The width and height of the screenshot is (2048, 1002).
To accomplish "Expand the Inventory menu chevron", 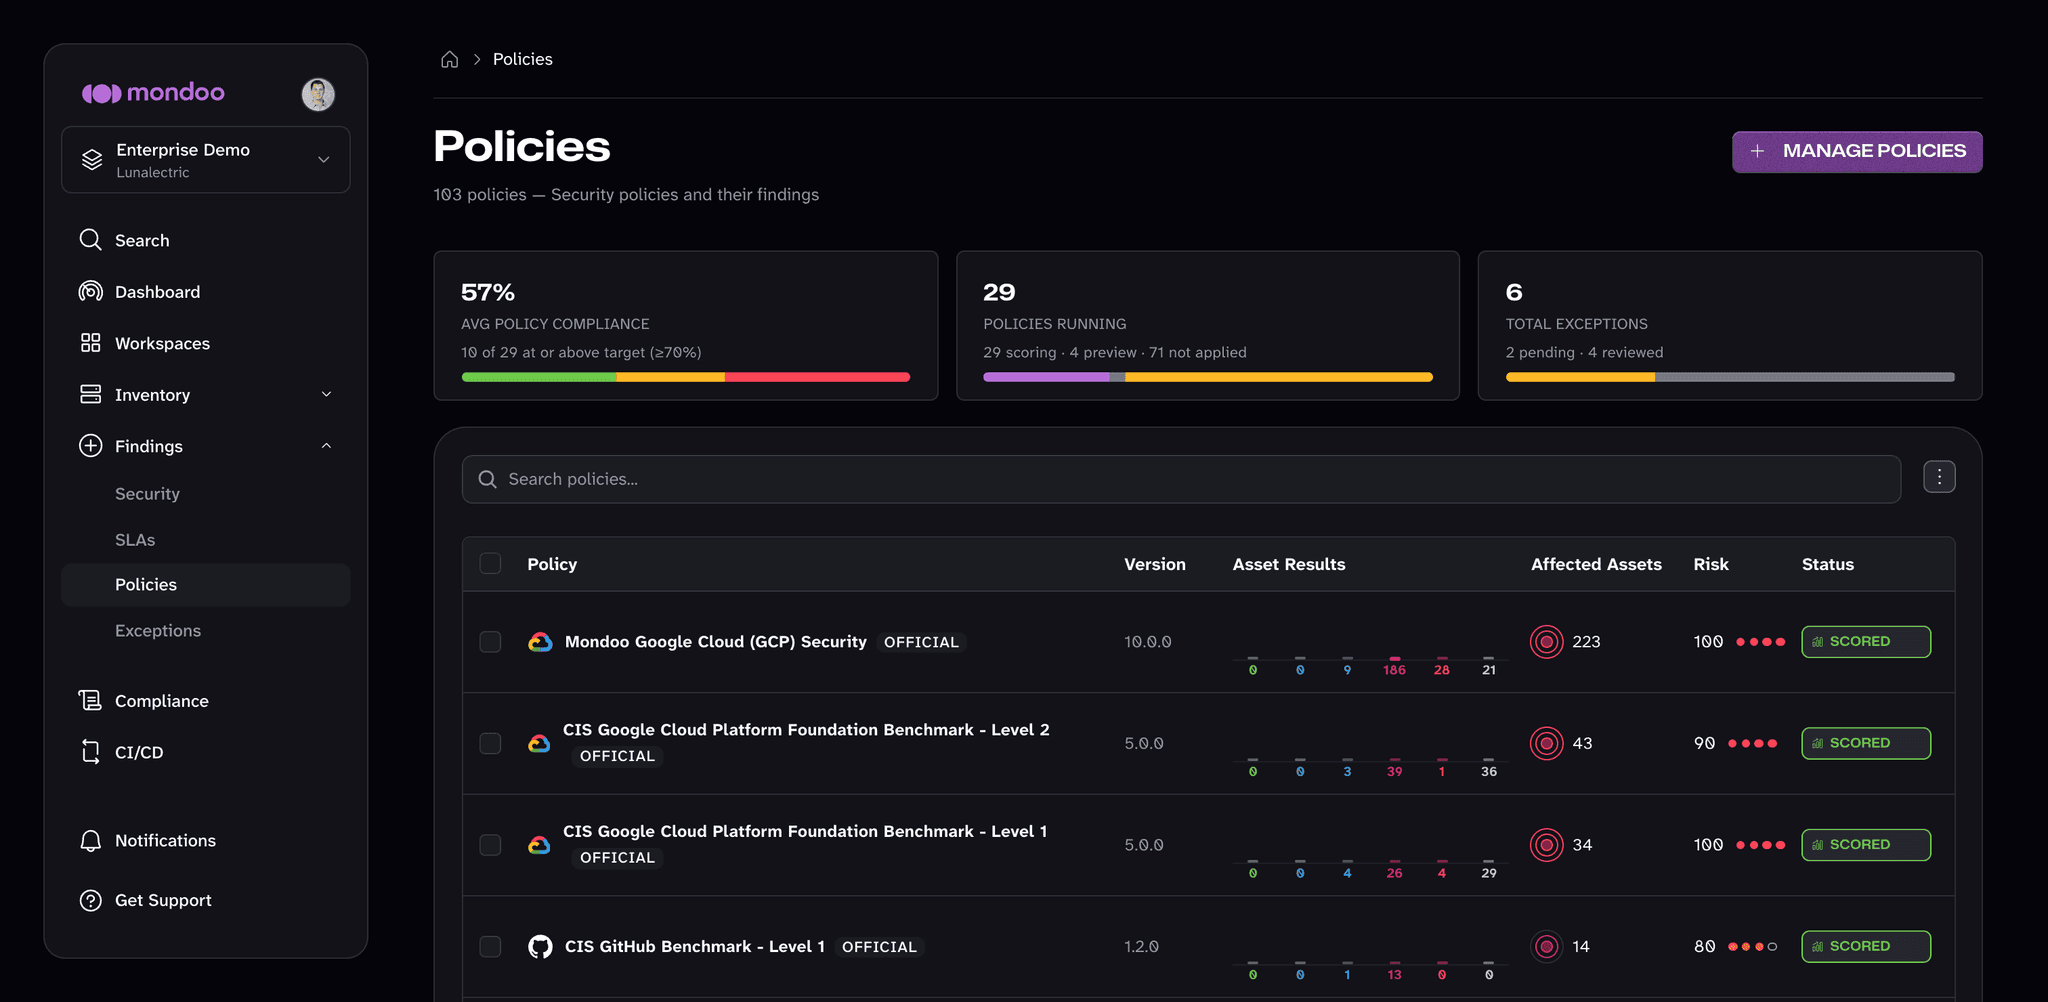I will click(326, 394).
